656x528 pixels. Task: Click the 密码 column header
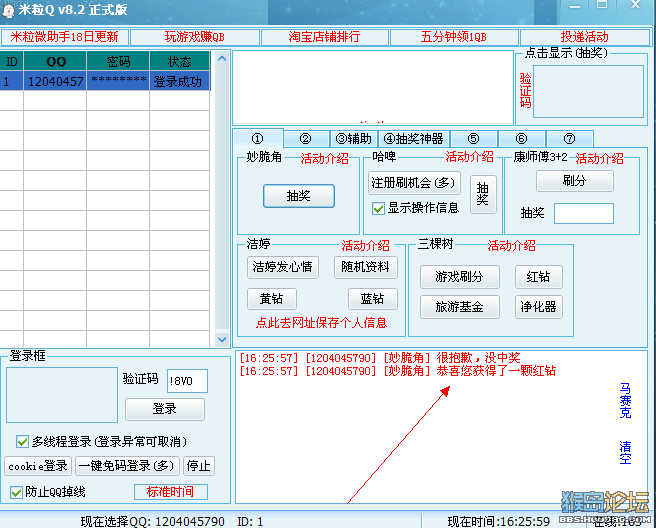coord(118,62)
